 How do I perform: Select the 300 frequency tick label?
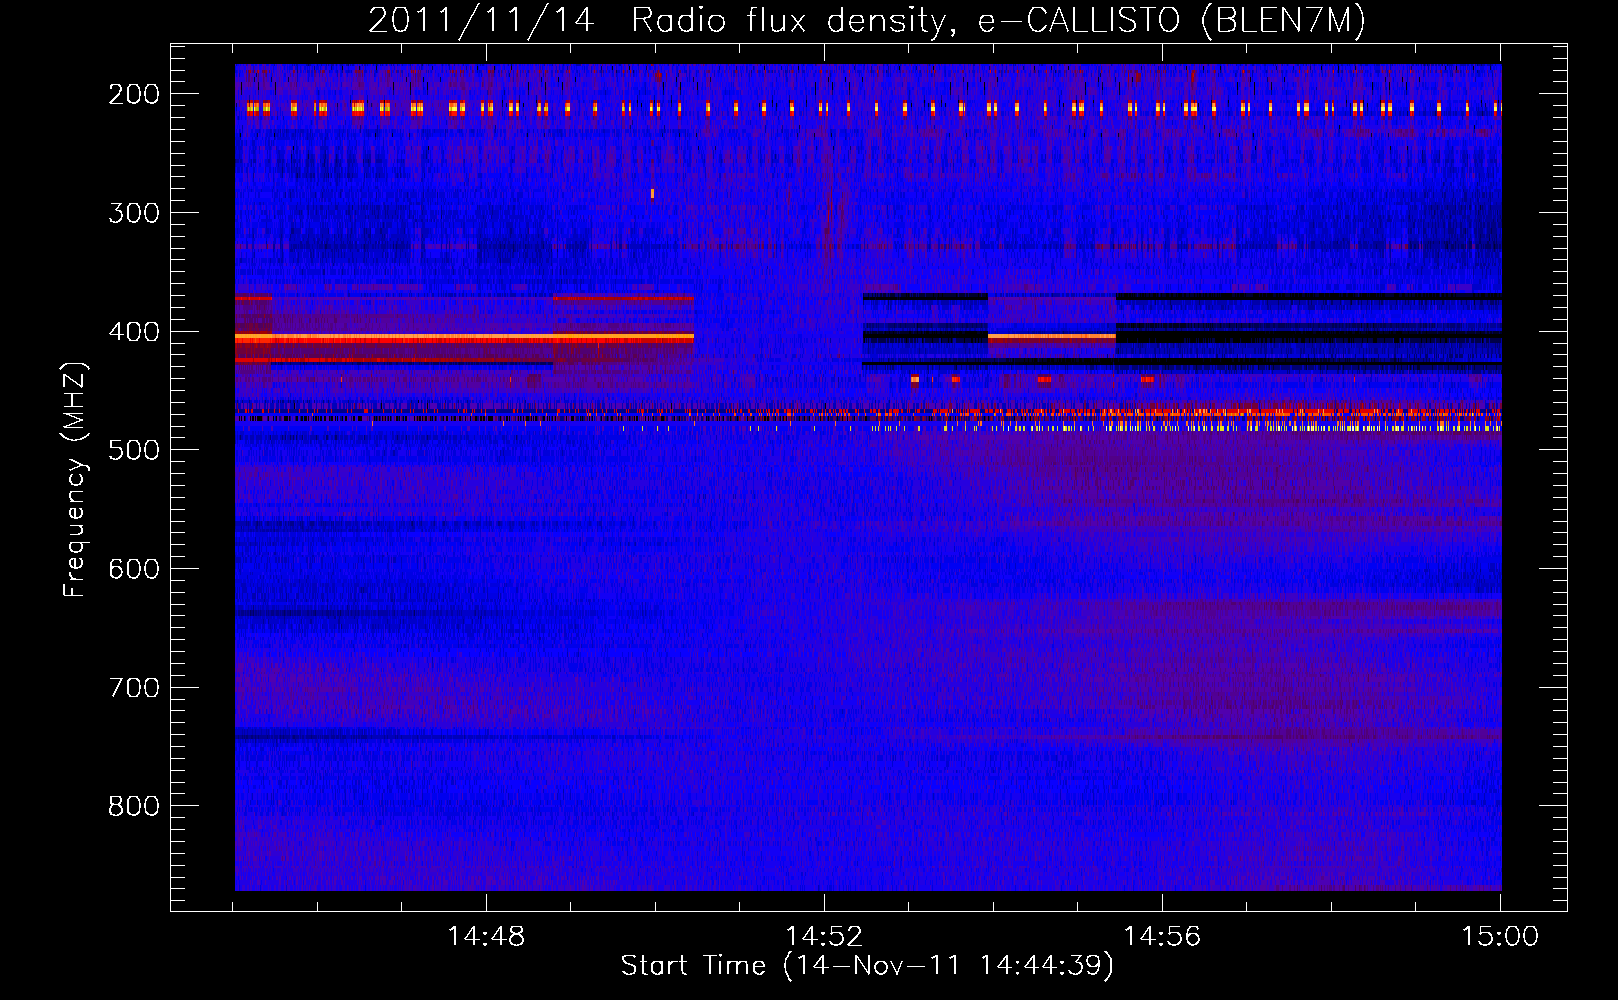click(x=134, y=213)
